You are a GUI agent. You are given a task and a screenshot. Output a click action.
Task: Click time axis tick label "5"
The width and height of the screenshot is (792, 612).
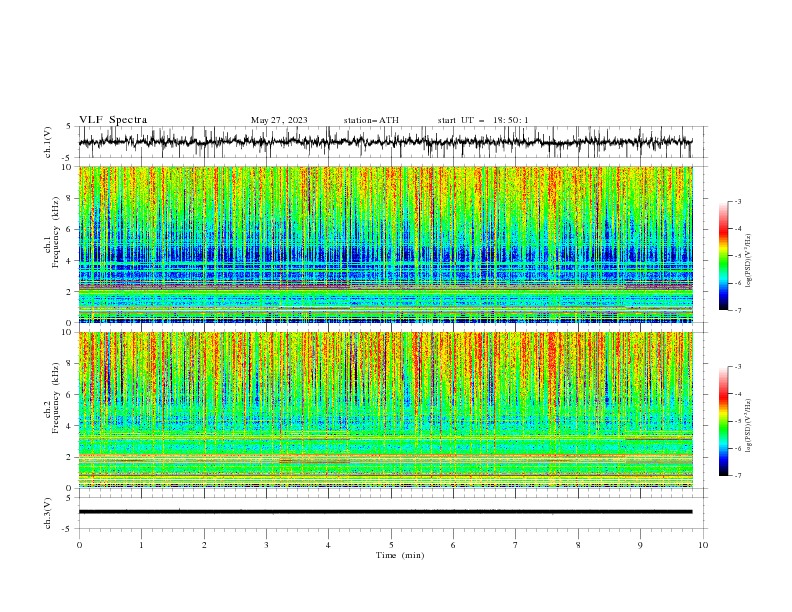(x=391, y=545)
